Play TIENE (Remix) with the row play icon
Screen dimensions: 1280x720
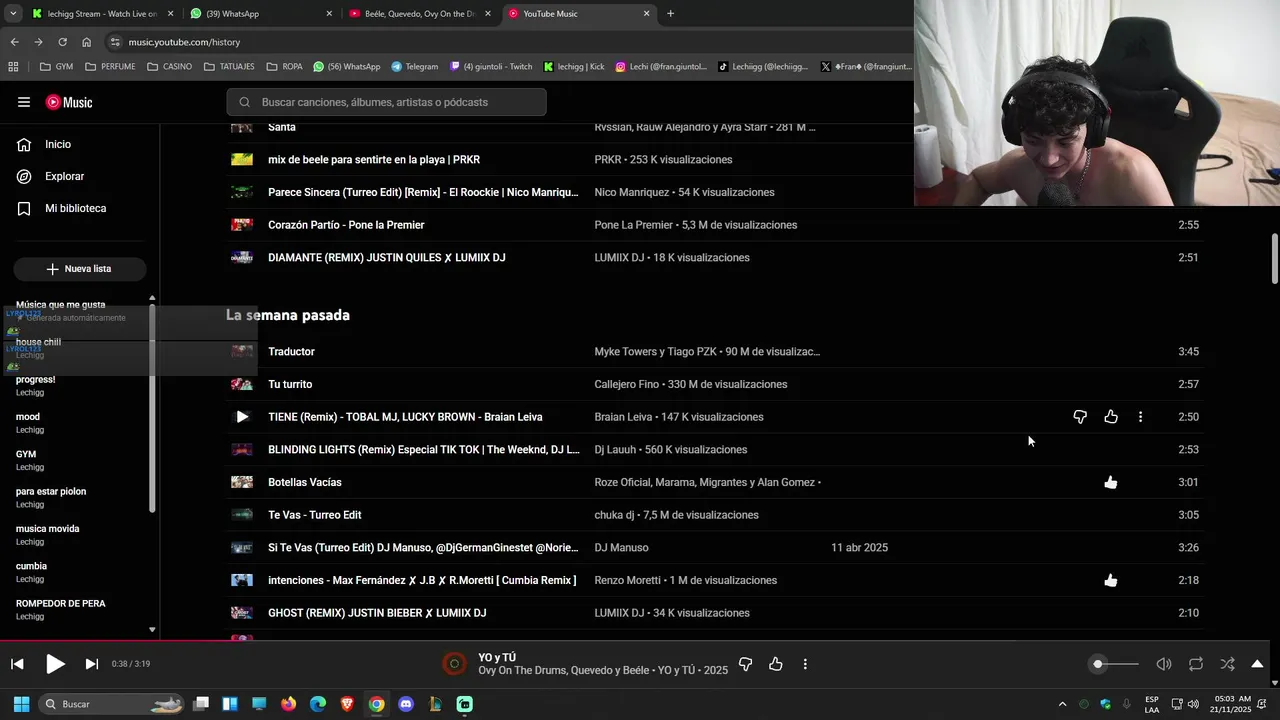242,417
